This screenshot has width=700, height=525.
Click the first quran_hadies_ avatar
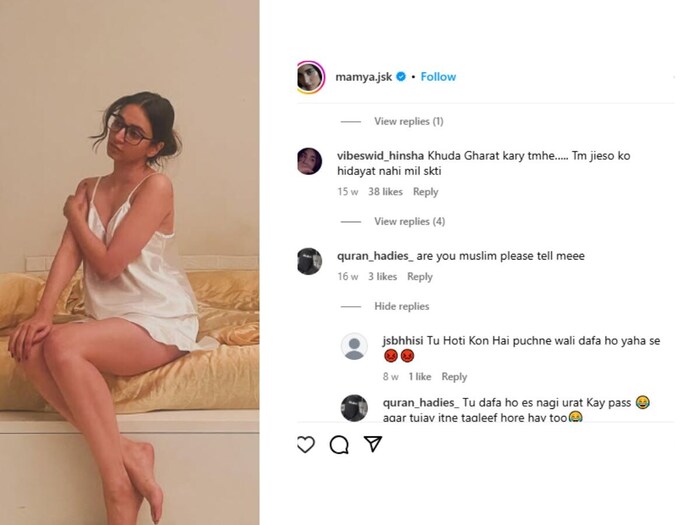310,261
